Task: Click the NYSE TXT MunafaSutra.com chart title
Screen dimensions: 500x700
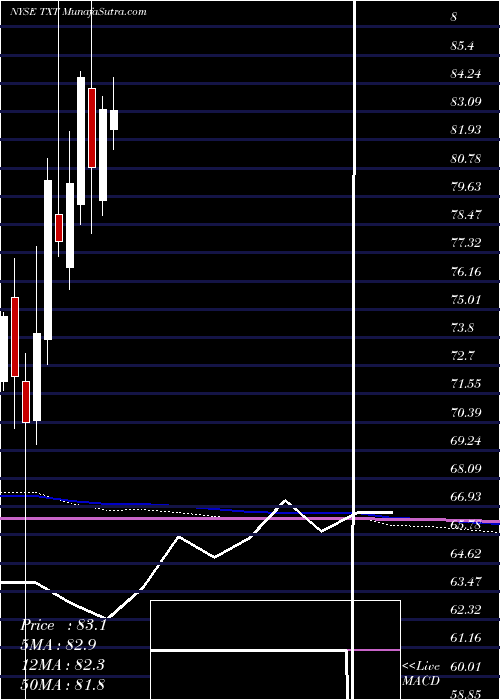Action: [79, 12]
